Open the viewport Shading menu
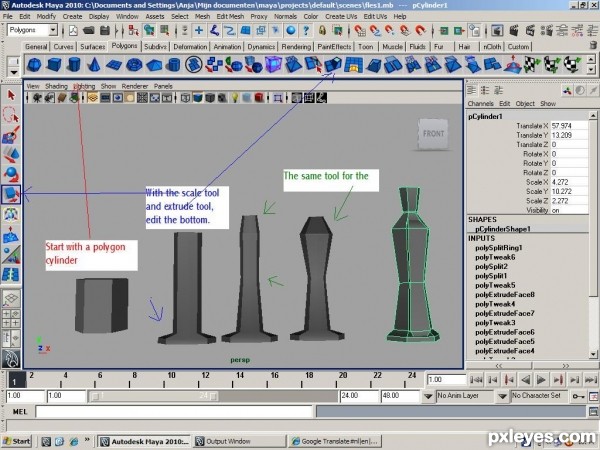 point(56,86)
